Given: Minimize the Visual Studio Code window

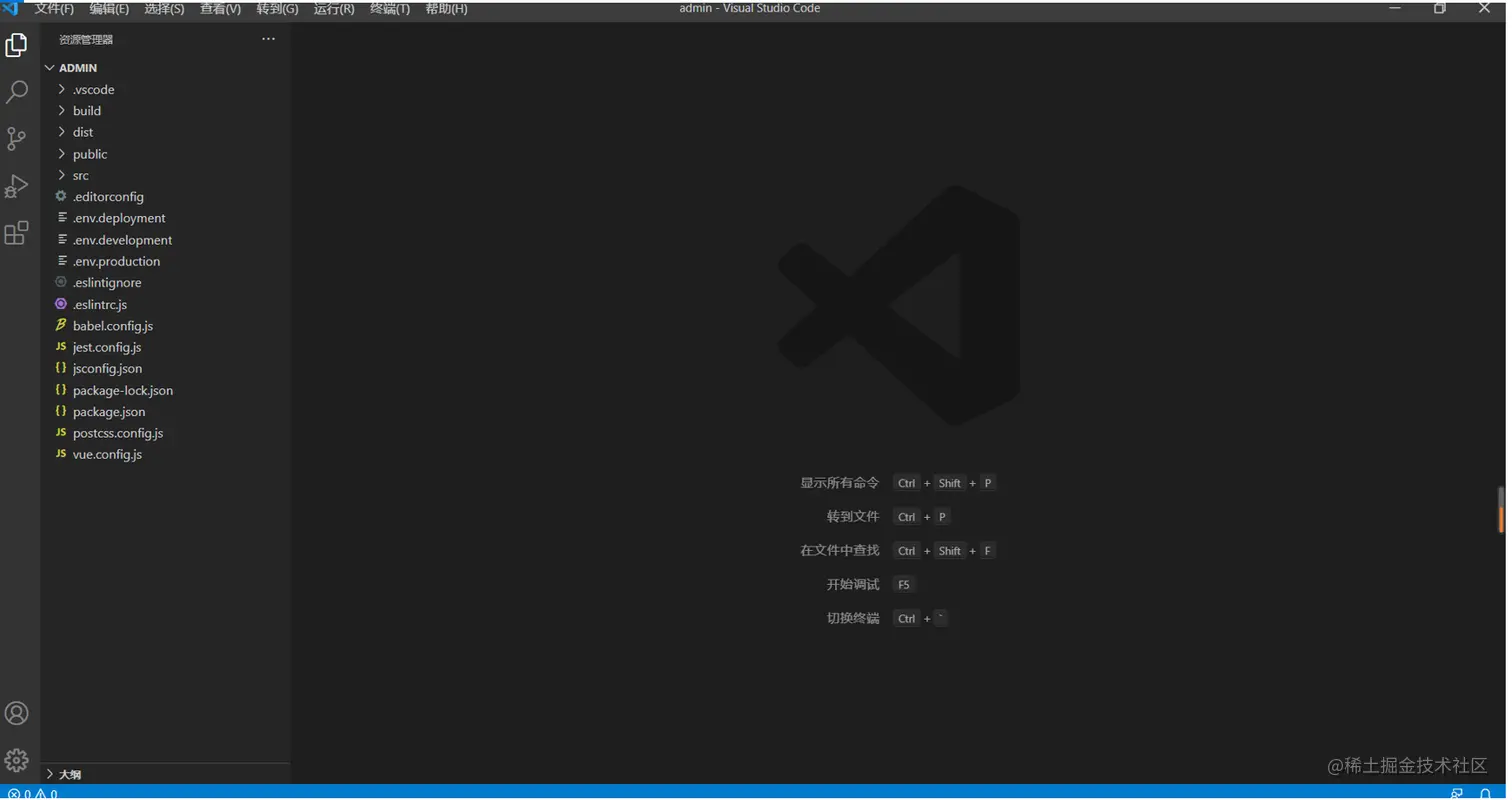Looking at the screenshot, I should (x=1395, y=8).
